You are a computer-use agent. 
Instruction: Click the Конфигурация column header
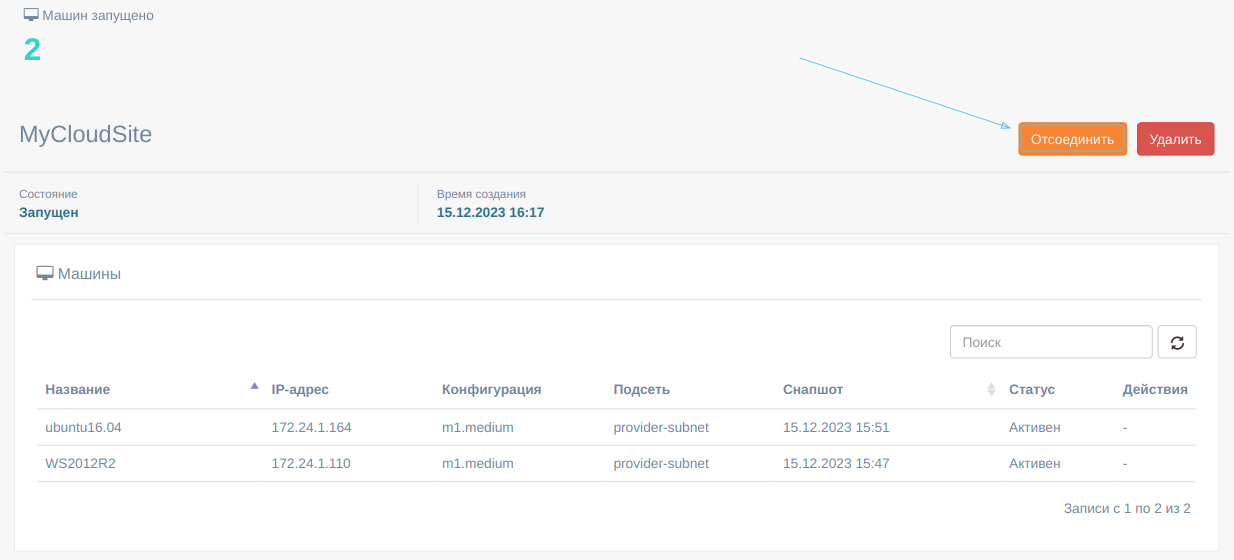coord(492,389)
